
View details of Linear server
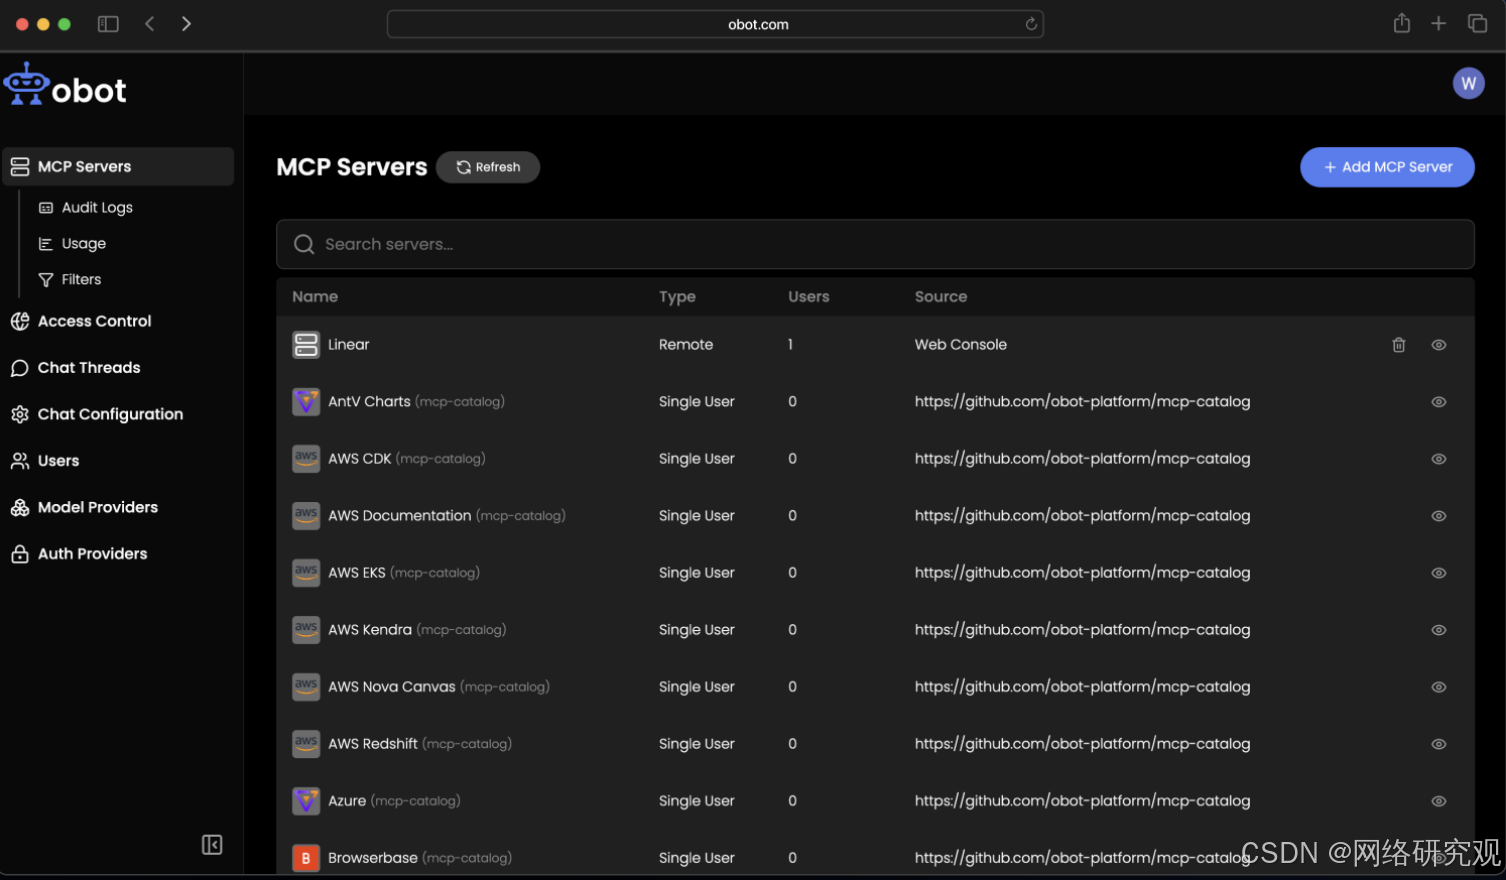click(x=1439, y=345)
